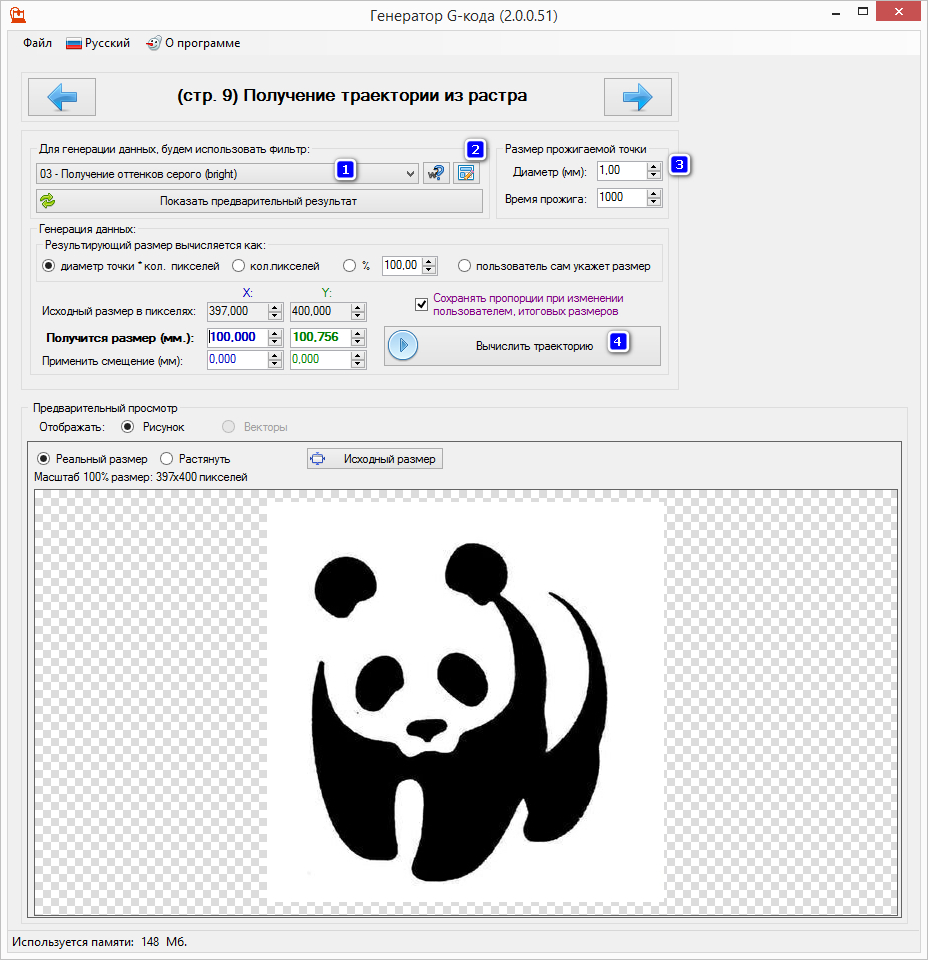
Task: Decrease resulting size Y with down arrow
Action: click(x=359, y=342)
